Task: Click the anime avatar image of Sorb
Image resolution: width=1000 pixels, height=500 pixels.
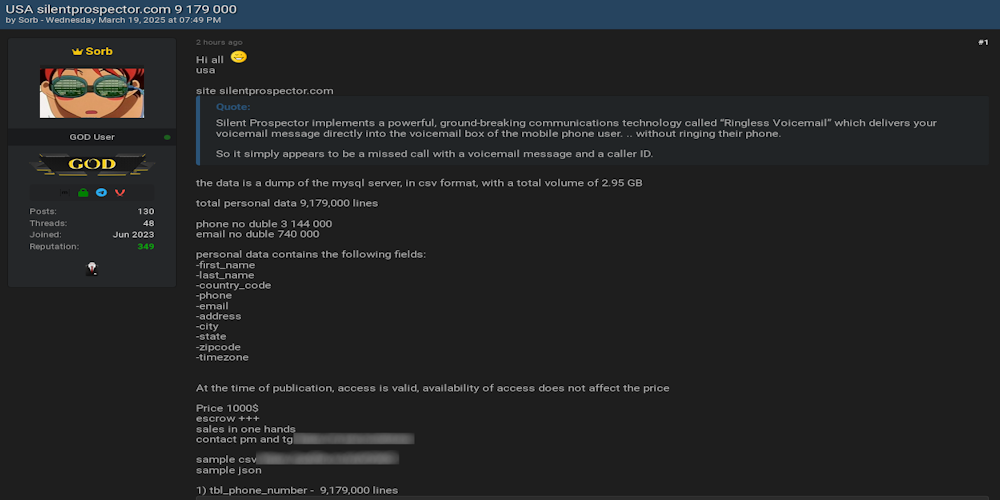Action: [x=92, y=93]
